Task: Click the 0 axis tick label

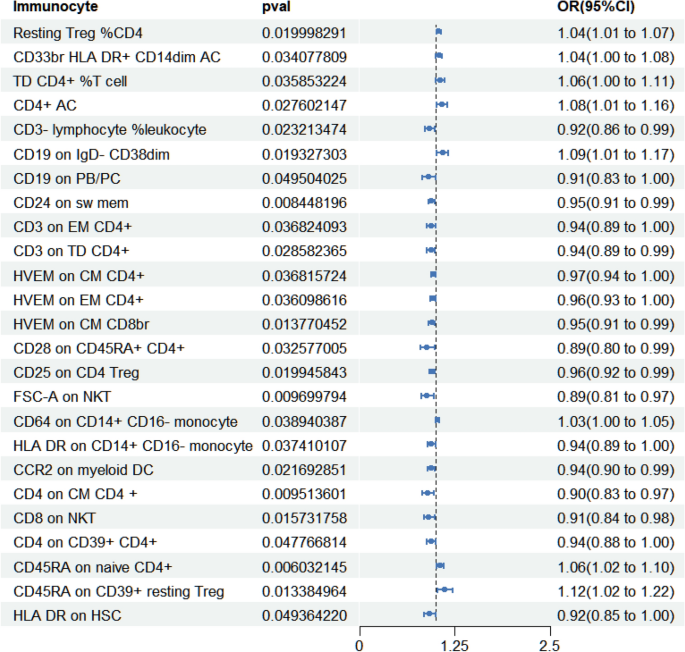Action: pyautogui.click(x=359, y=645)
